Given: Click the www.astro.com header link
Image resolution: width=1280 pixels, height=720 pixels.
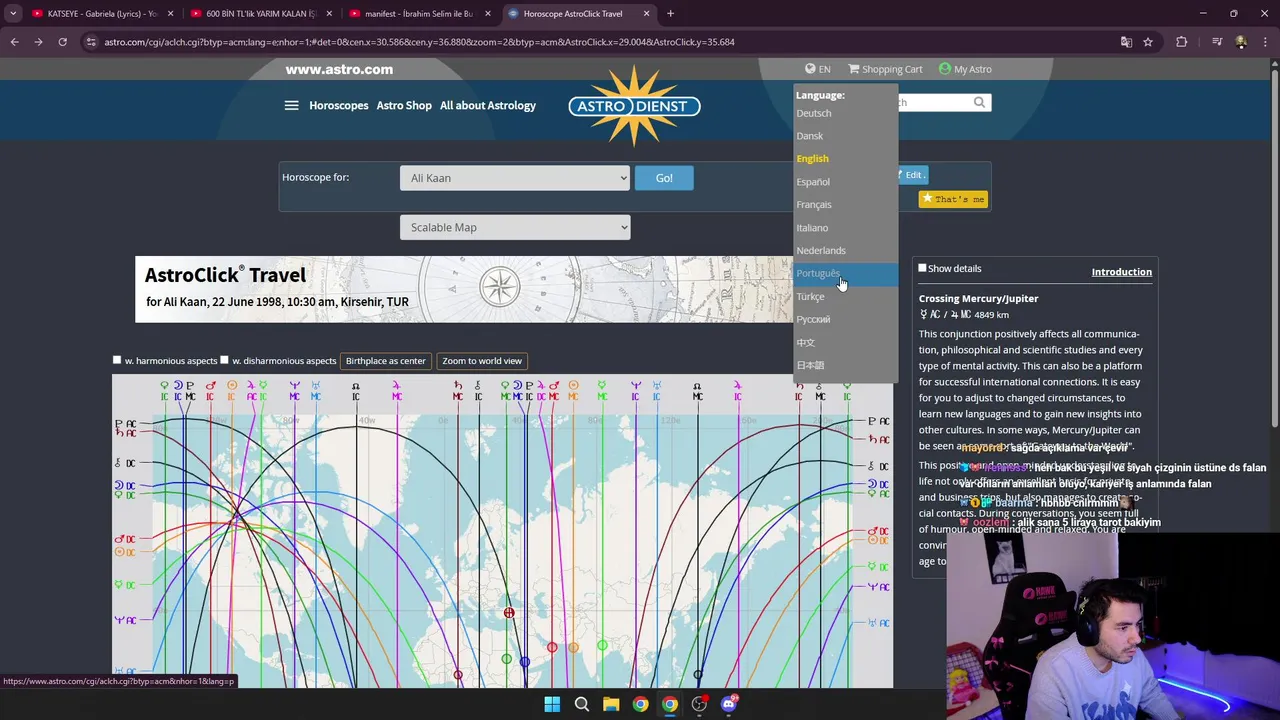Looking at the screenshot, I should pos(339,69).
